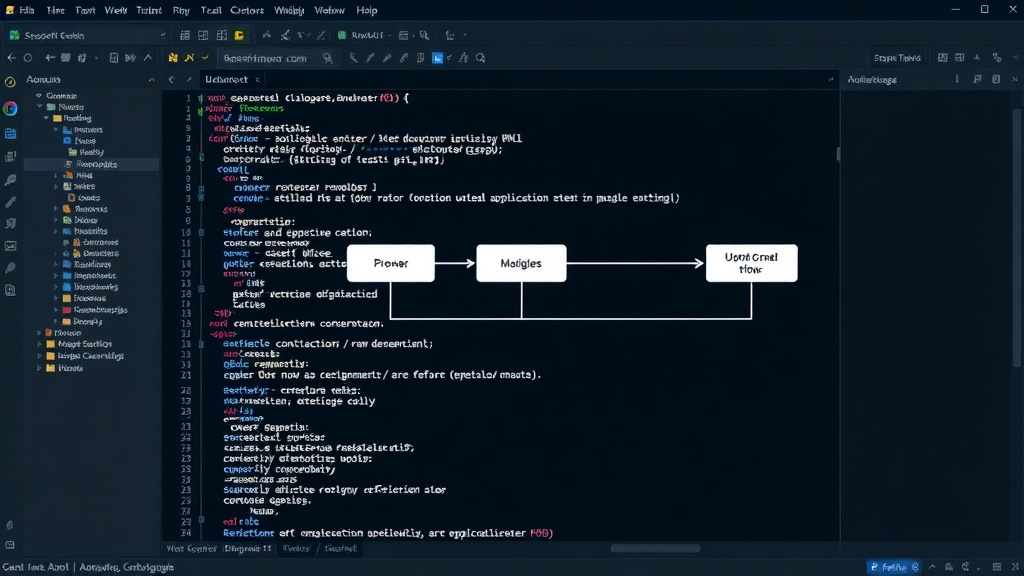Screen dimensions: 1024x576
Task: Click the multicolored circle icon in left sidebar
Action: [x=10, y=108]
